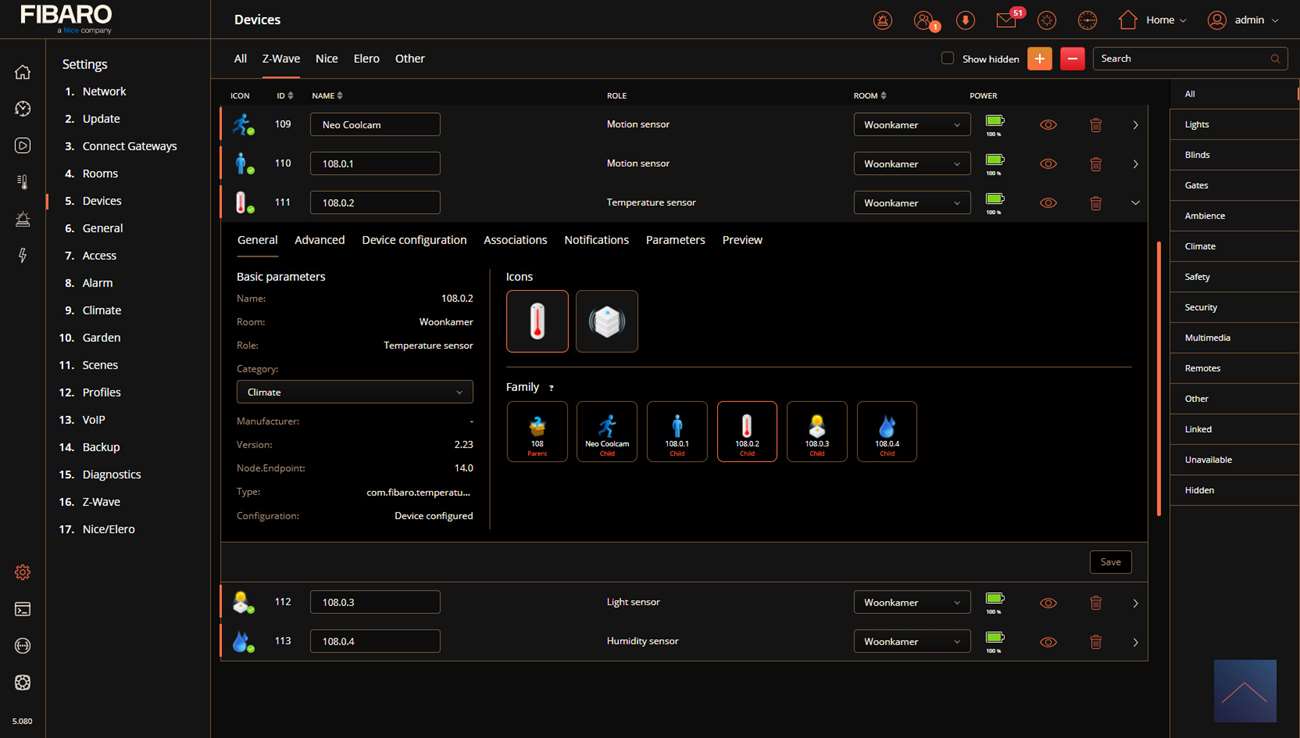Viewport: 1300px width, 738px height.
Task: Click the device list vertical scrollbar
Action: tap(1158, 378)
